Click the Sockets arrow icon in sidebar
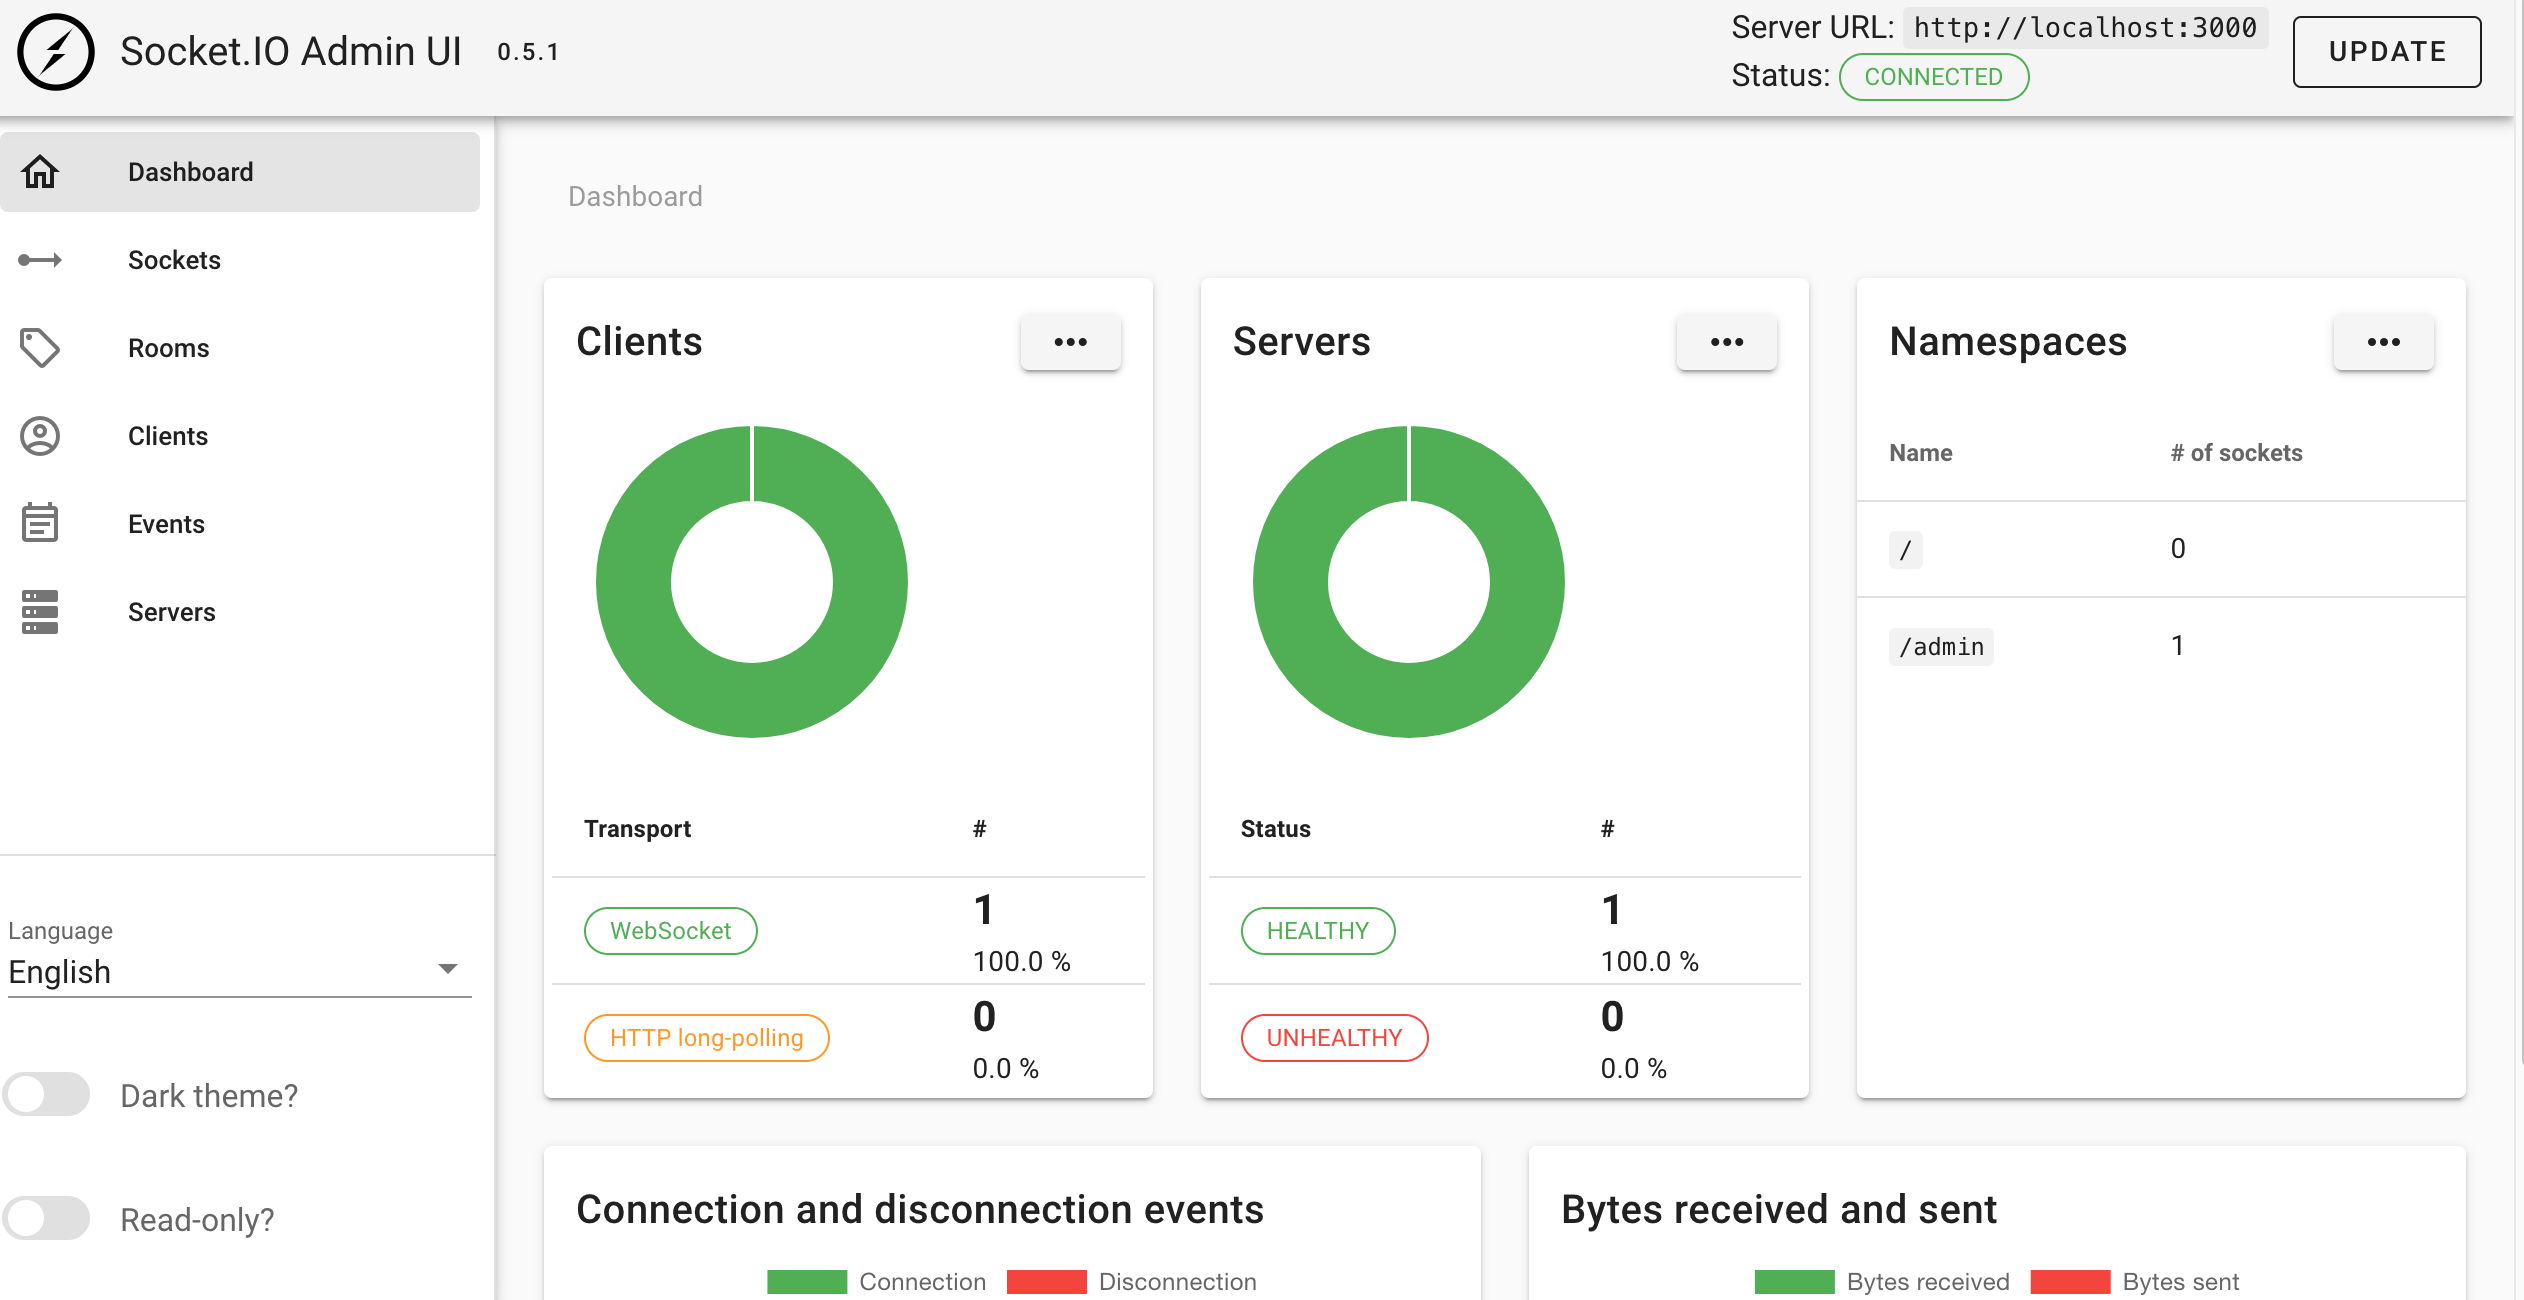The width and height of the screenshot is (2524, 1300). pos(40,260)
